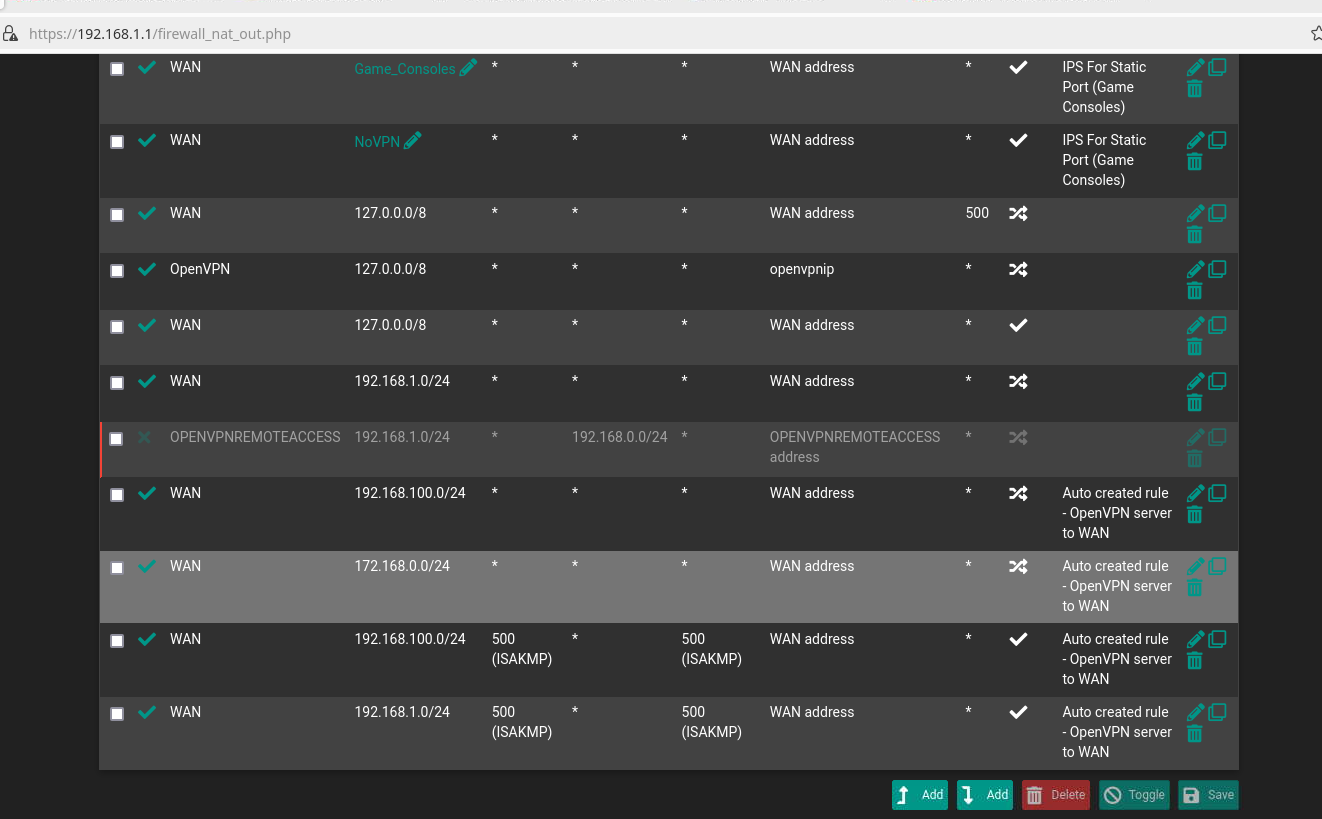Copy the Game_Consoles NAT rule
The image size is (1322, 819).
(x=1217, y=68)
